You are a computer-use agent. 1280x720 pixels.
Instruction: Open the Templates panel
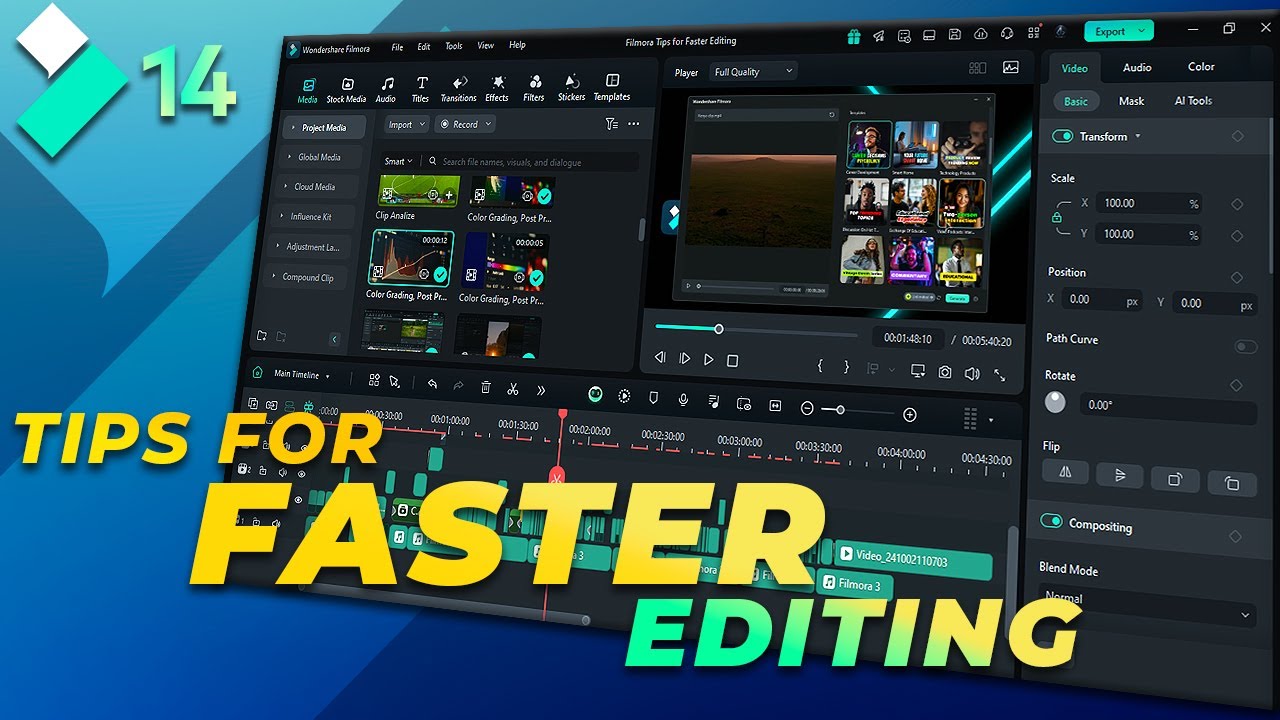click(x=612, y=88)
